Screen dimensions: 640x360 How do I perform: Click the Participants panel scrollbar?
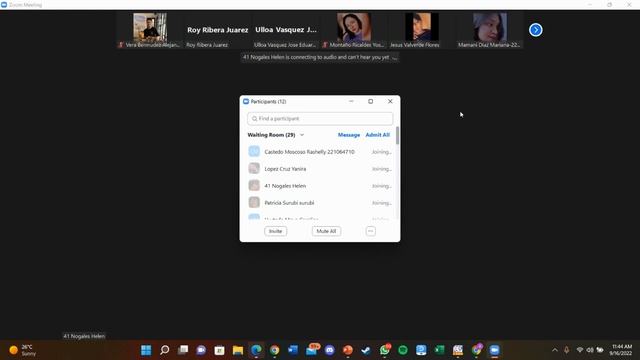click(x=398, y=136)
